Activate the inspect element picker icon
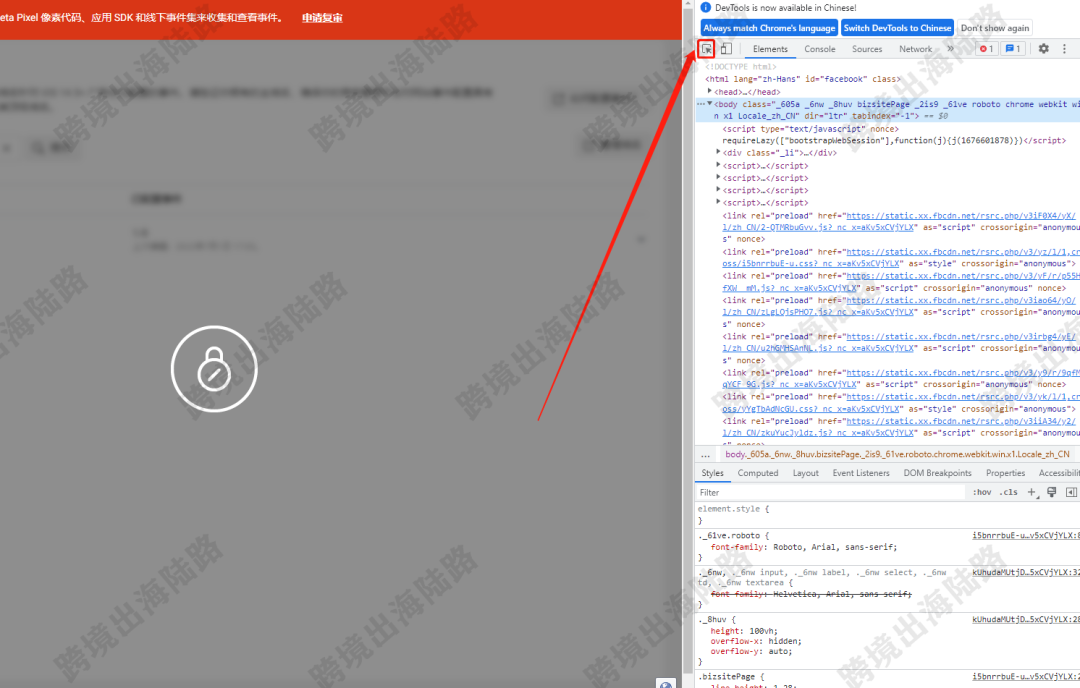The height and width of the screenshot is (688, 1080). 707,49
